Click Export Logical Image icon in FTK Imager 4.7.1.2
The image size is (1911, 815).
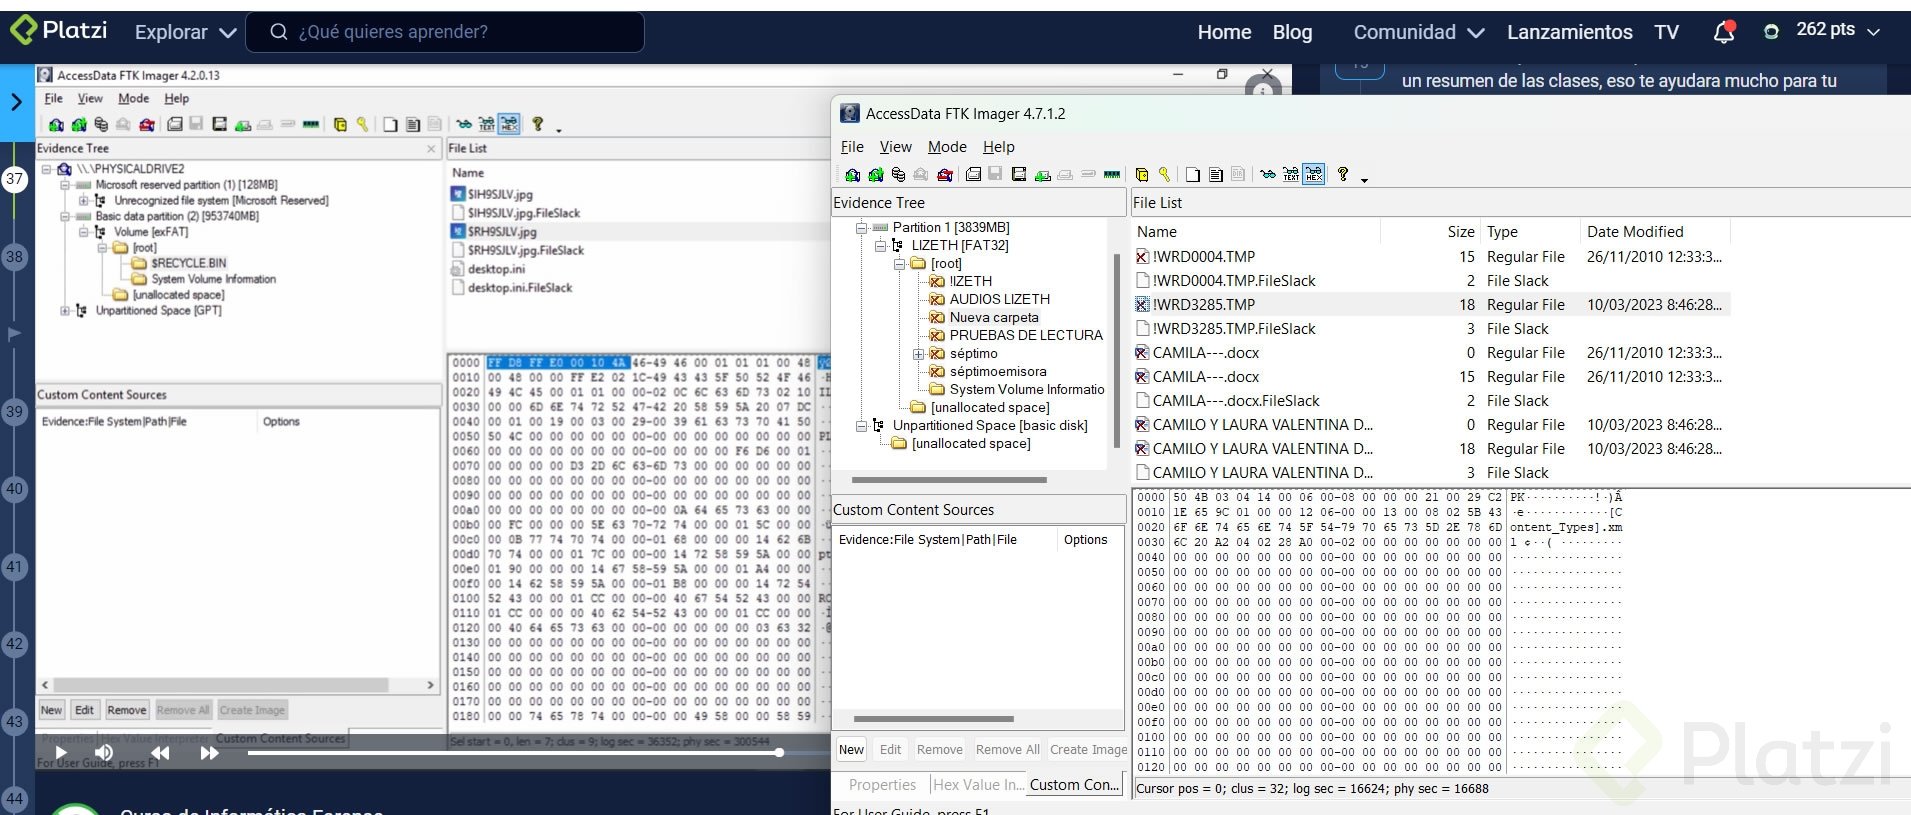[1019, 174]
